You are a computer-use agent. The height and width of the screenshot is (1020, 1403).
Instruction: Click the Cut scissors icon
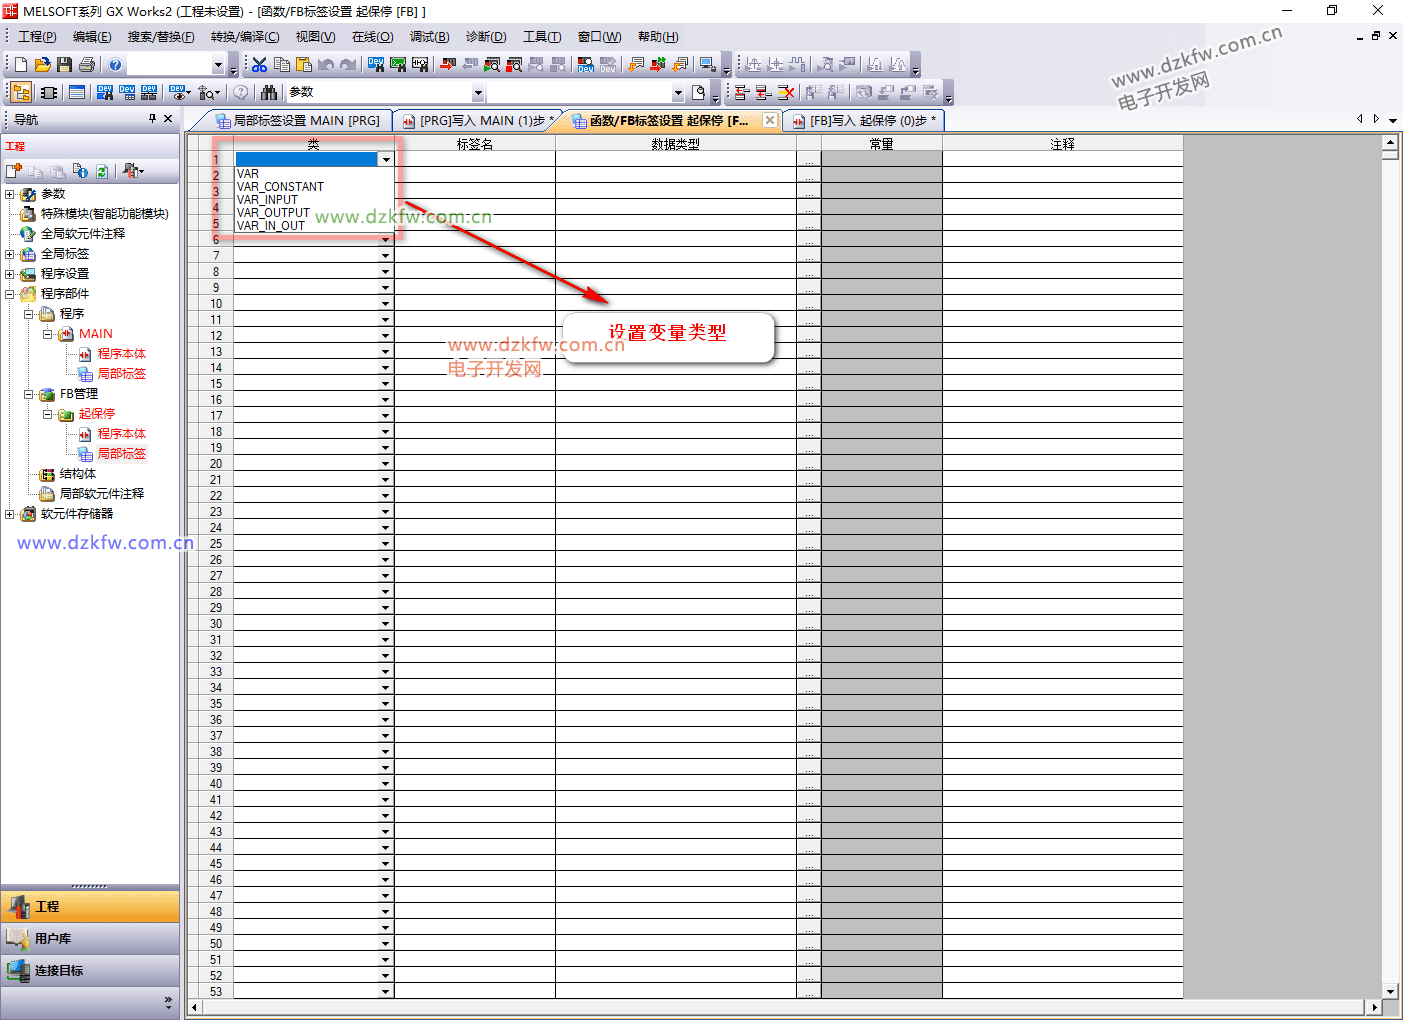[259, 65]
